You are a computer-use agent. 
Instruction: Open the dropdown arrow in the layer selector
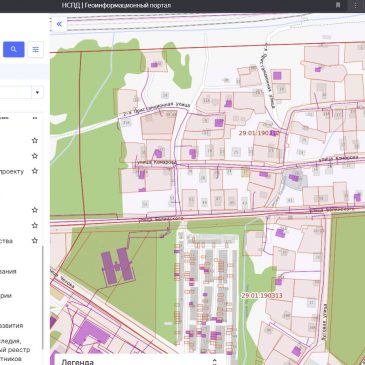pos(37,92)
